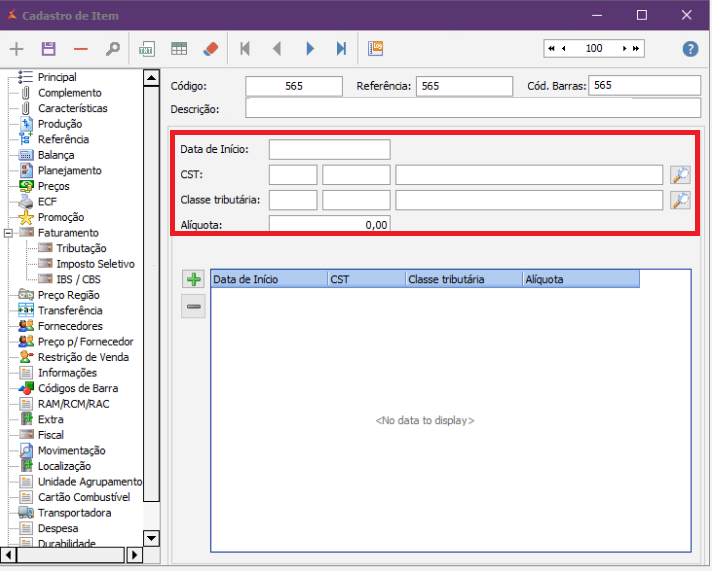Sort by Classe tributária column header
Screen dimensions: 712x571
point(464,279)
